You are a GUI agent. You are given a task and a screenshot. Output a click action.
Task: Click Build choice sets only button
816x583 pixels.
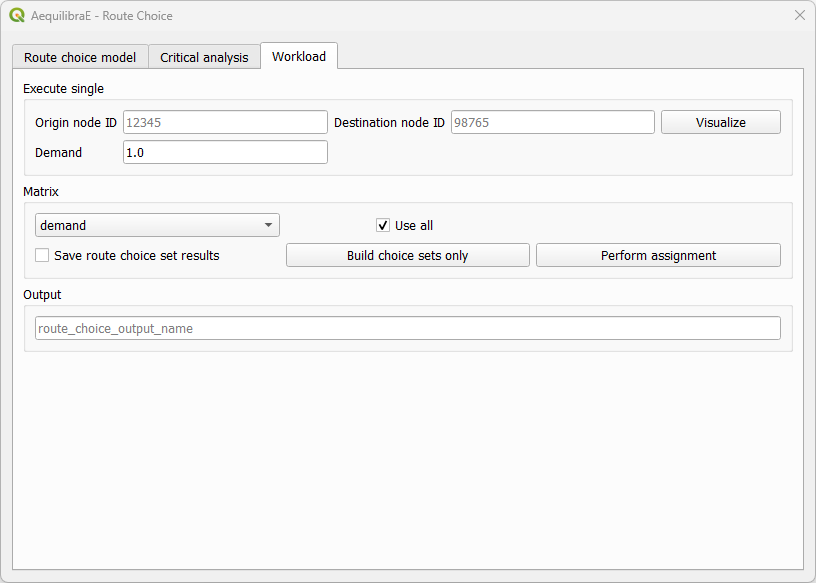pos(407,255)
